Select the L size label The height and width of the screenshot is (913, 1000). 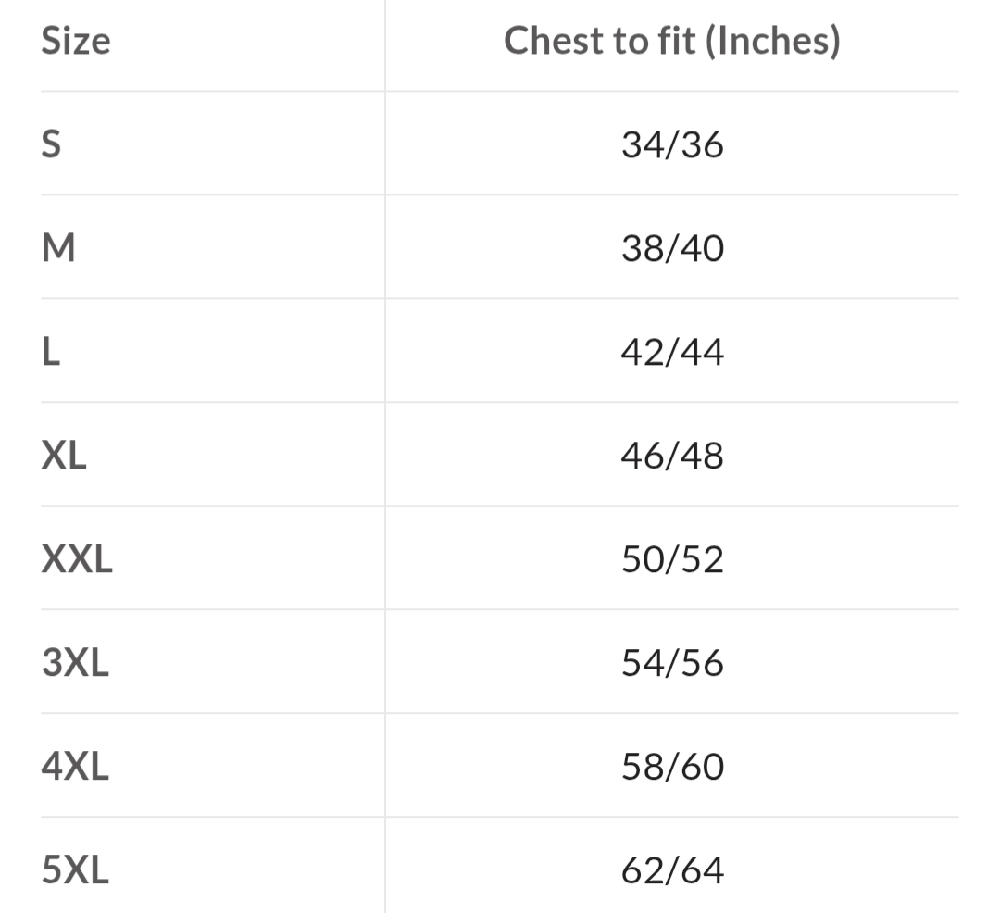[50, 352]
